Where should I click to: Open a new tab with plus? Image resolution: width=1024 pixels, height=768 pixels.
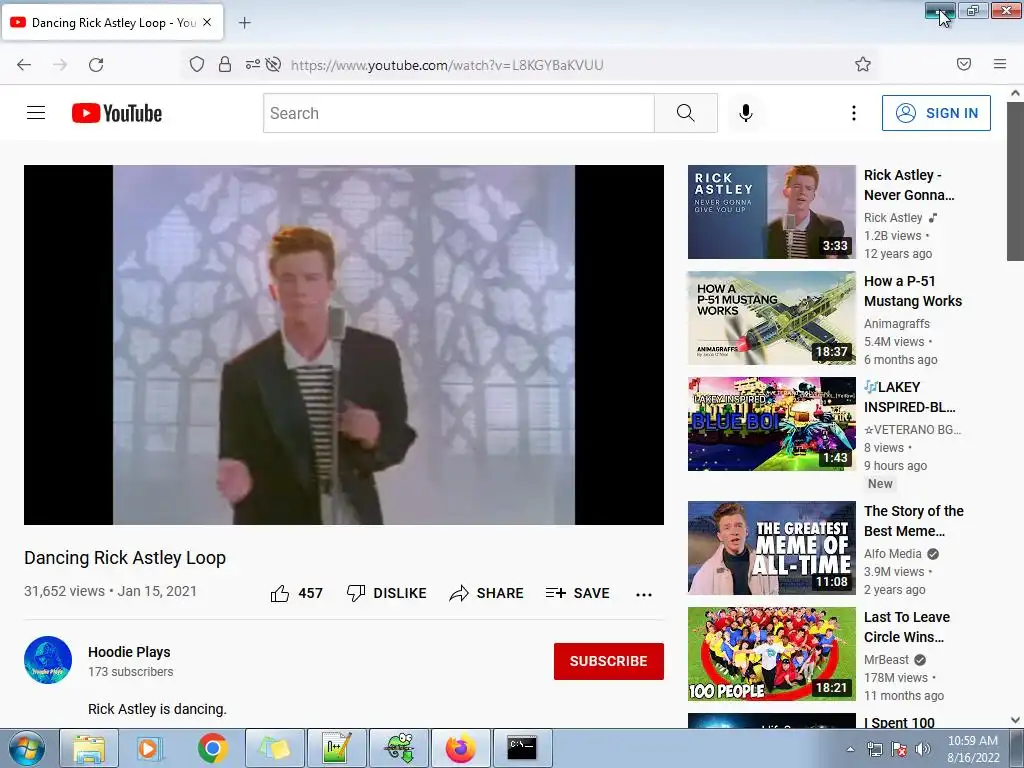coord(244,23)
